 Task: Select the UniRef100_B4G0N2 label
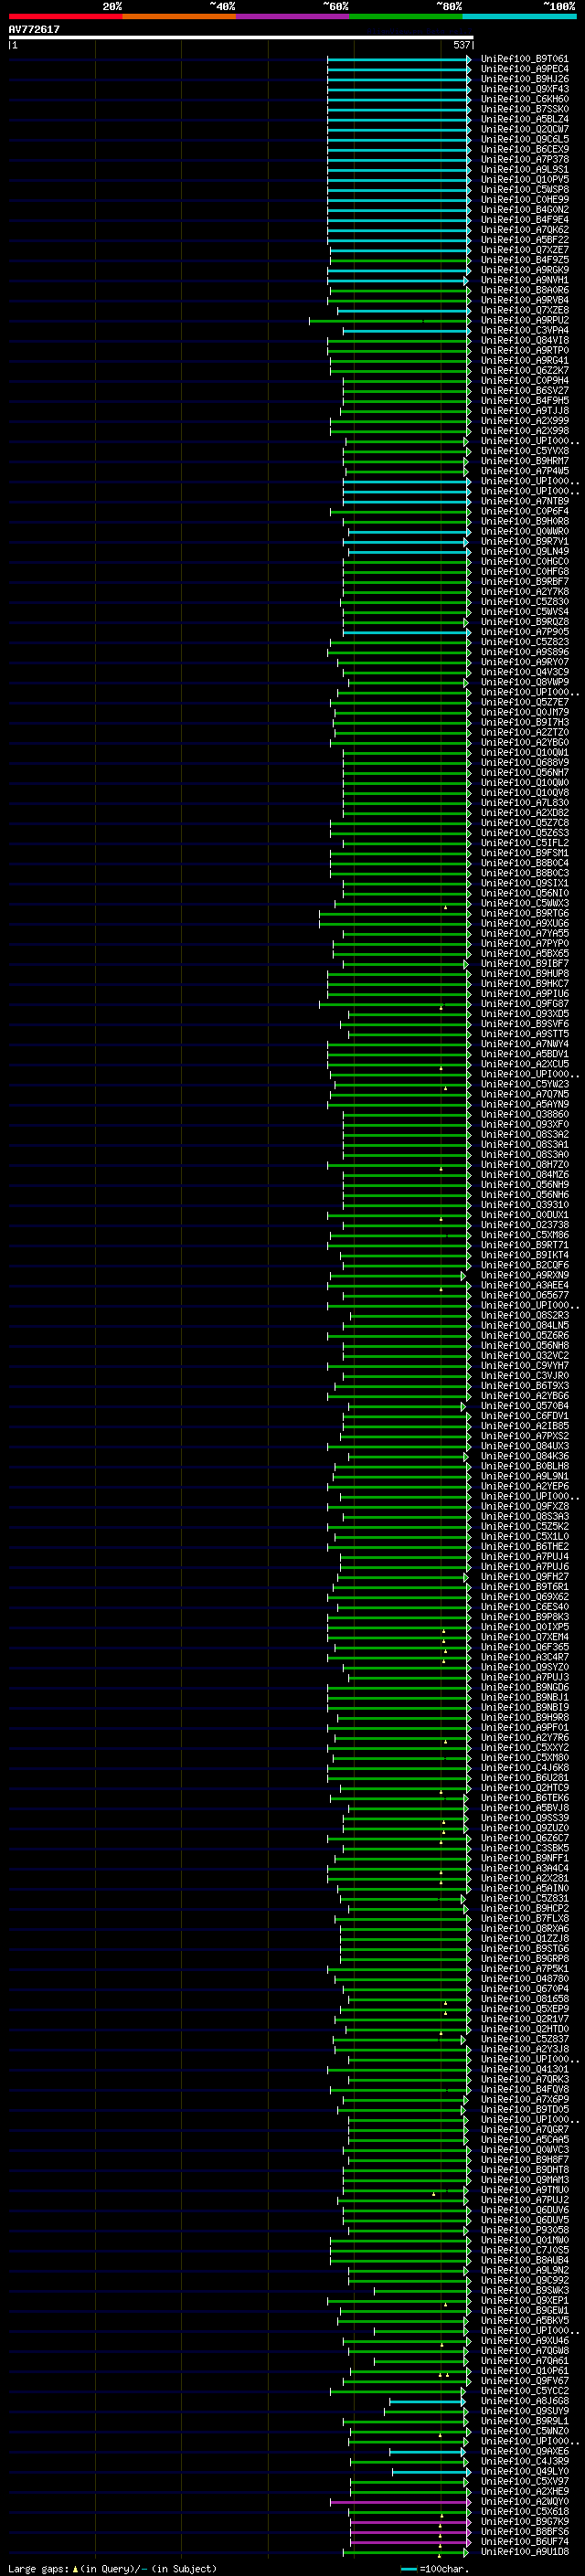click(x=525, y=209)
